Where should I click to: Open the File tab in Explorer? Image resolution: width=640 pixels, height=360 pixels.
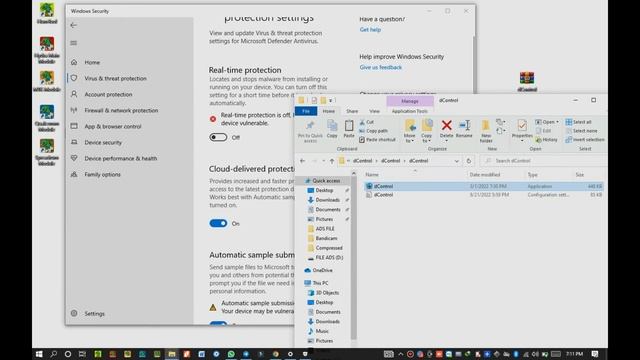[x=306, y=111]
